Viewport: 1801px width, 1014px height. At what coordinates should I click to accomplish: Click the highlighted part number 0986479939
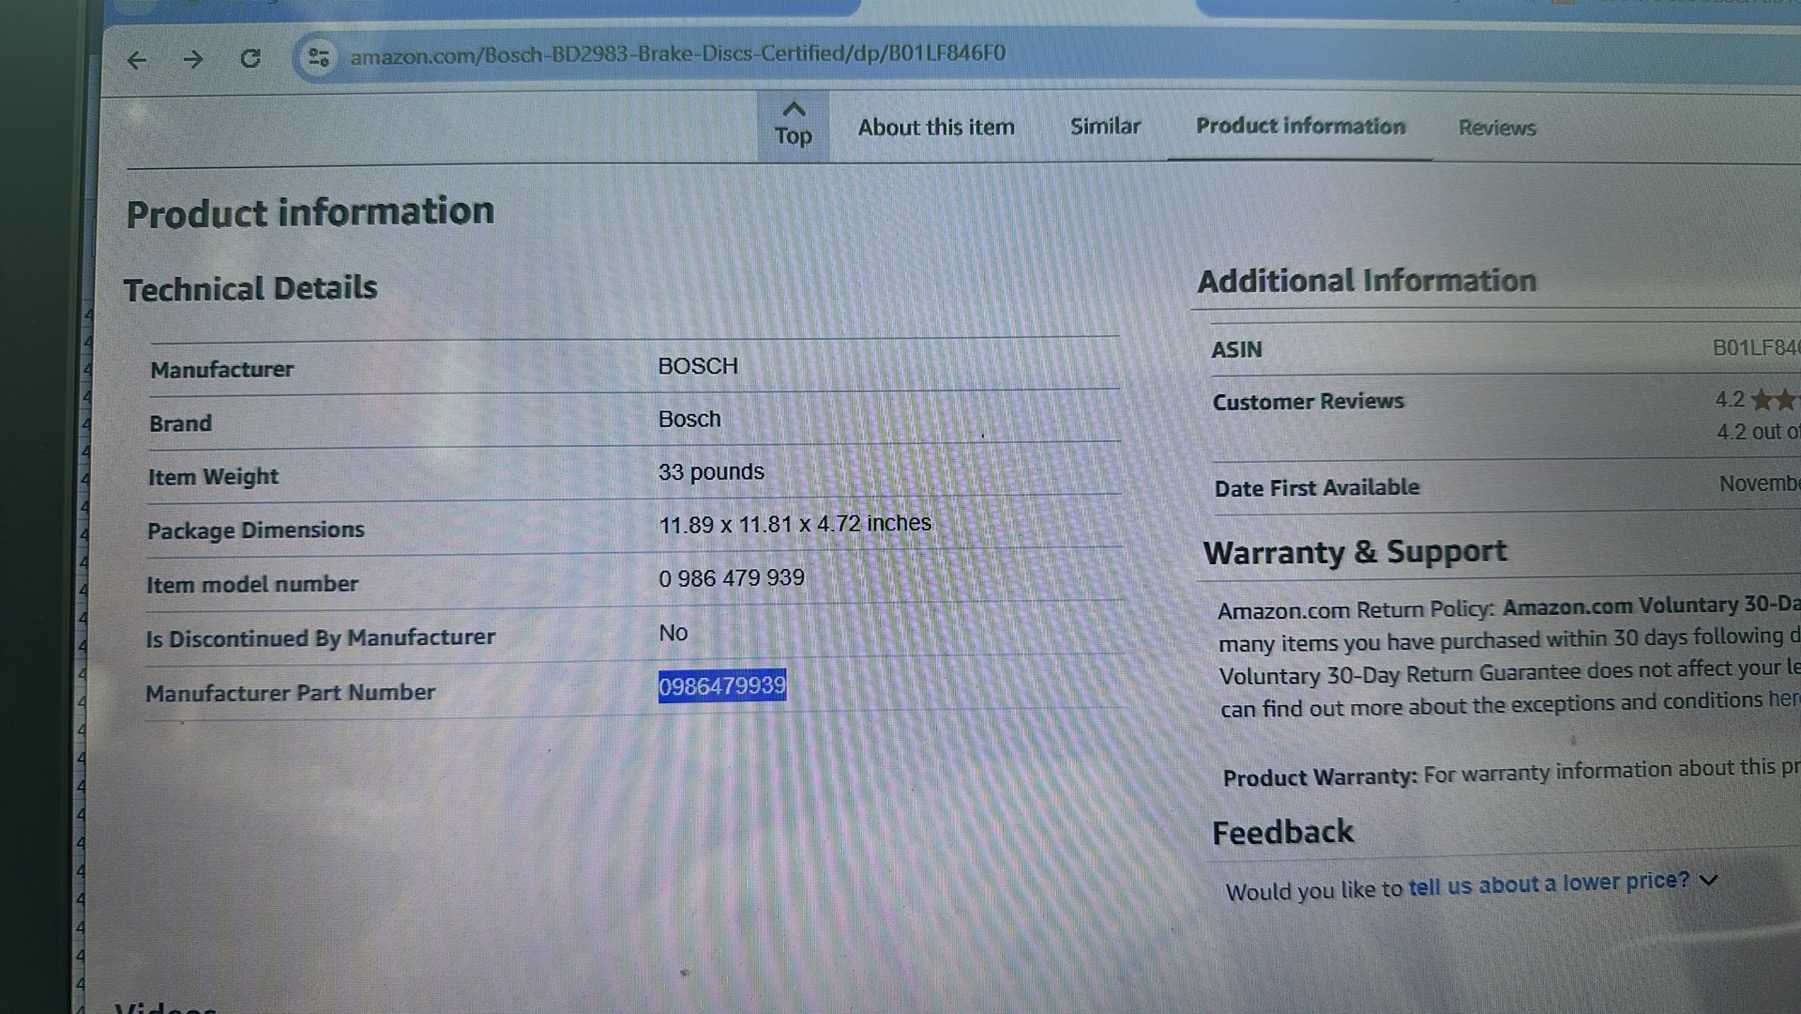click(x=722, y=686)
